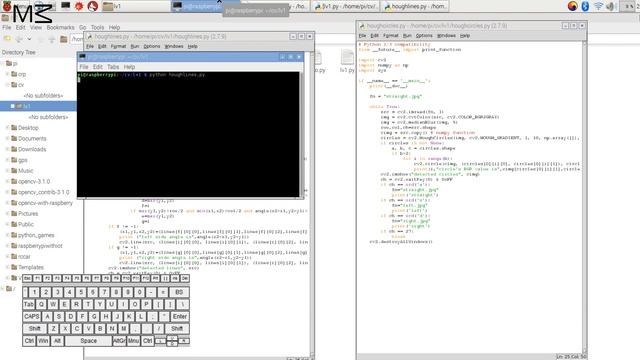Toggle the left Shift key on the virtual keyboard
The image size is (640, 360).
tap(35, 329)
